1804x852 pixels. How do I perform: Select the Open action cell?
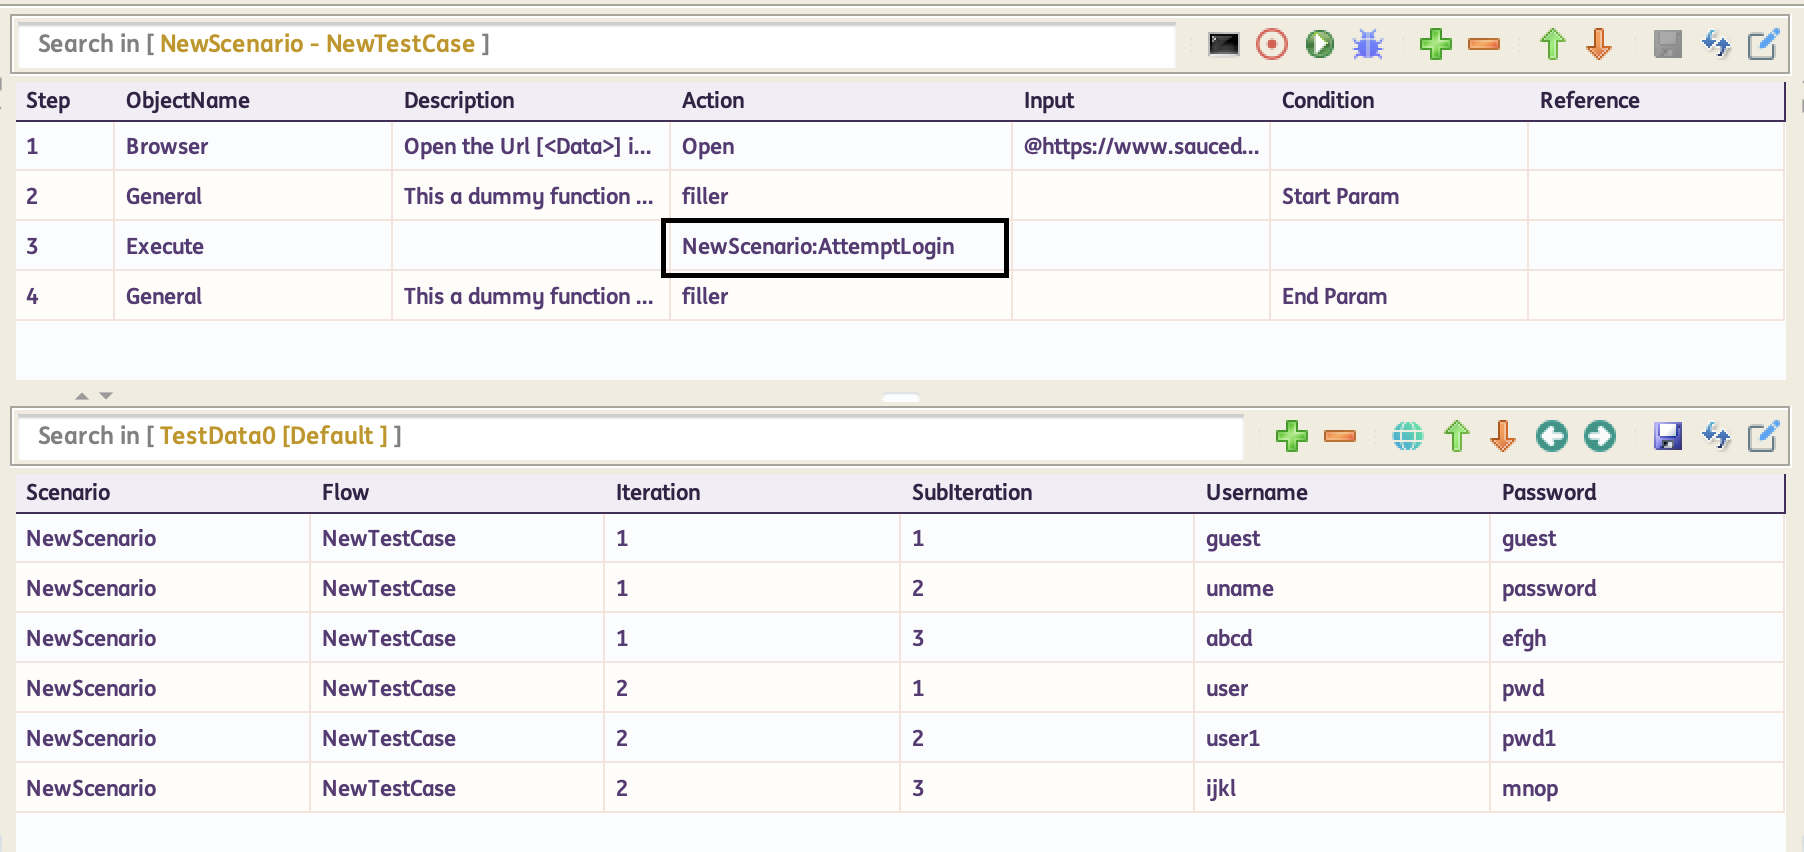click(x=841, y=146)
